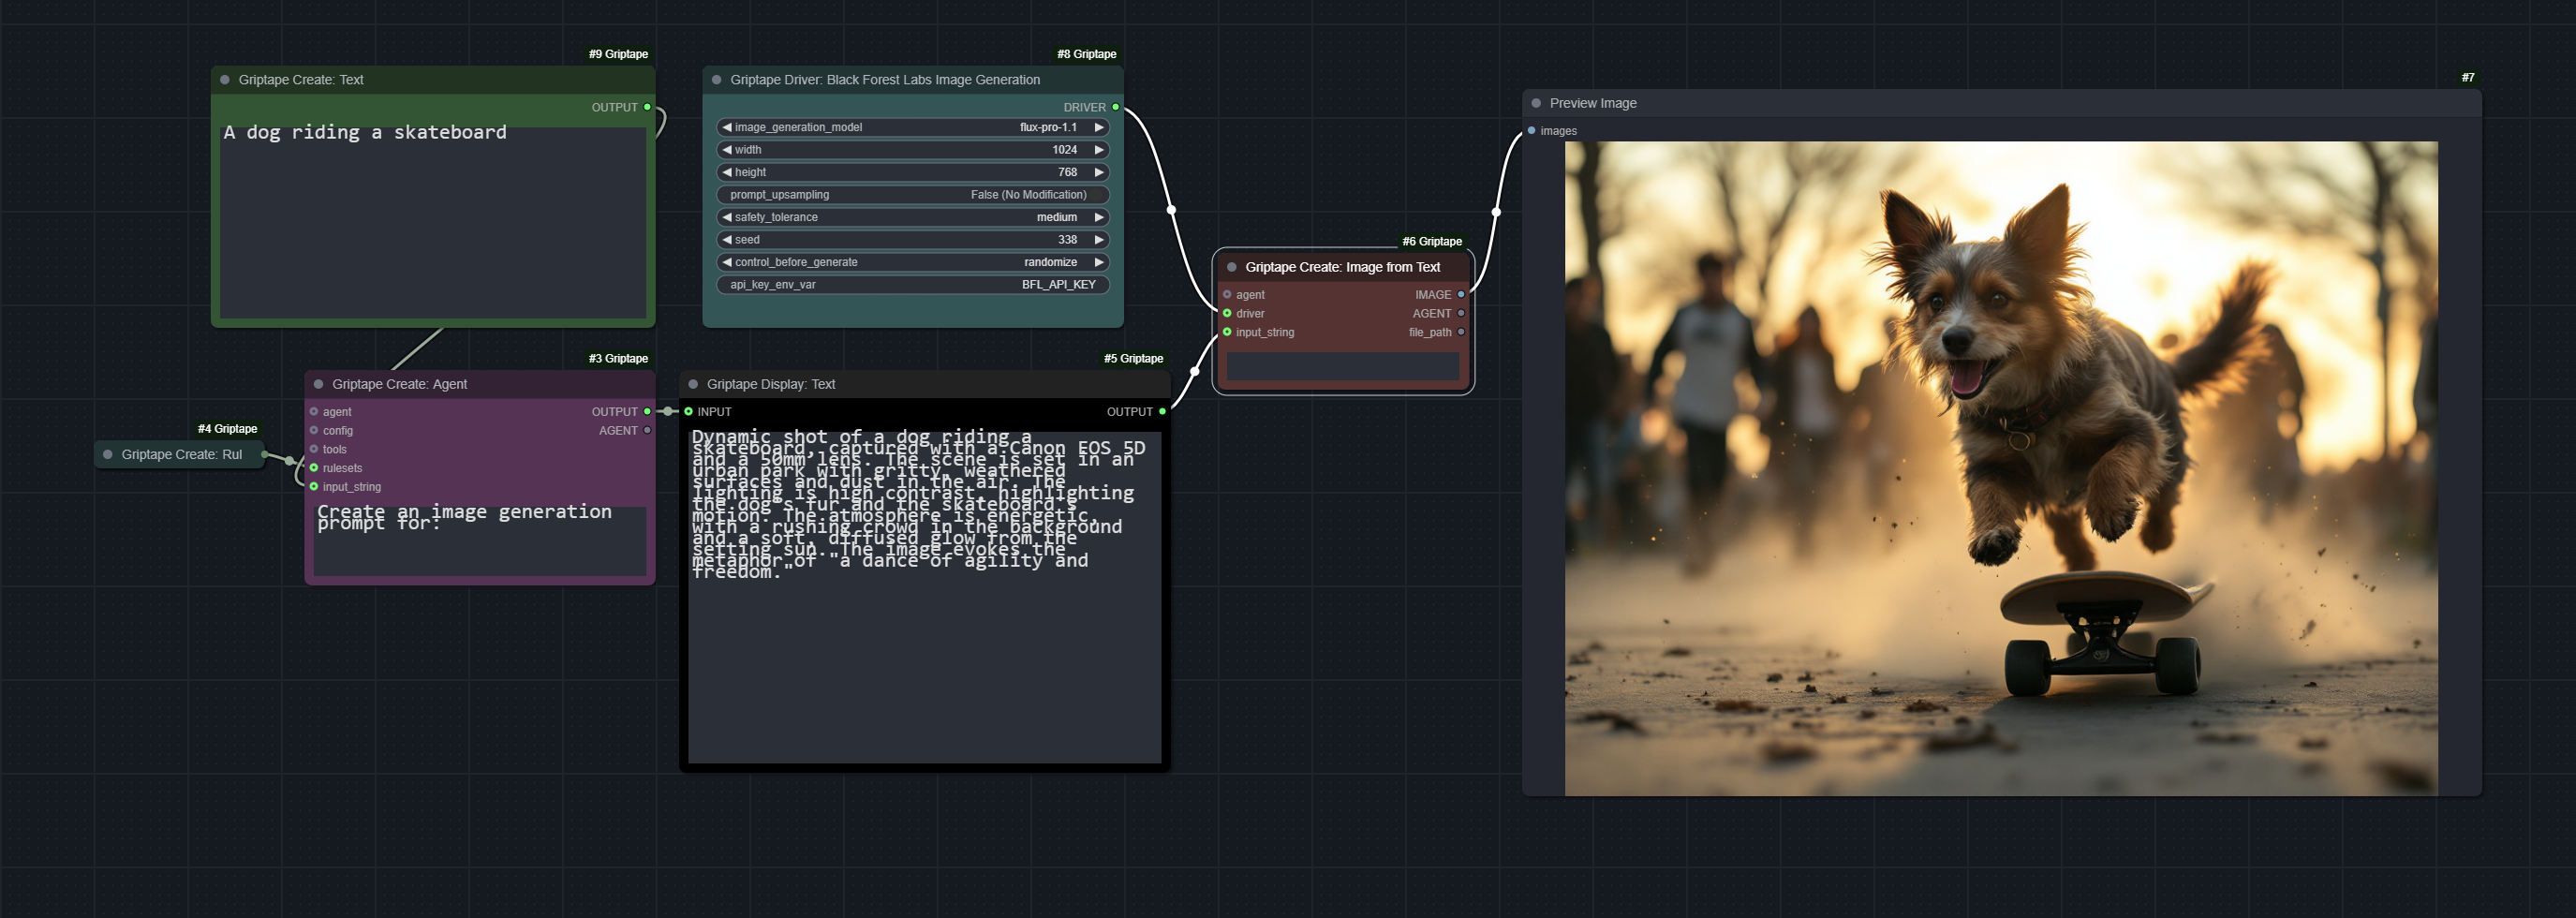
Task: Advance image_generation_model with right arrow
Action: [x=1099, y=127]
